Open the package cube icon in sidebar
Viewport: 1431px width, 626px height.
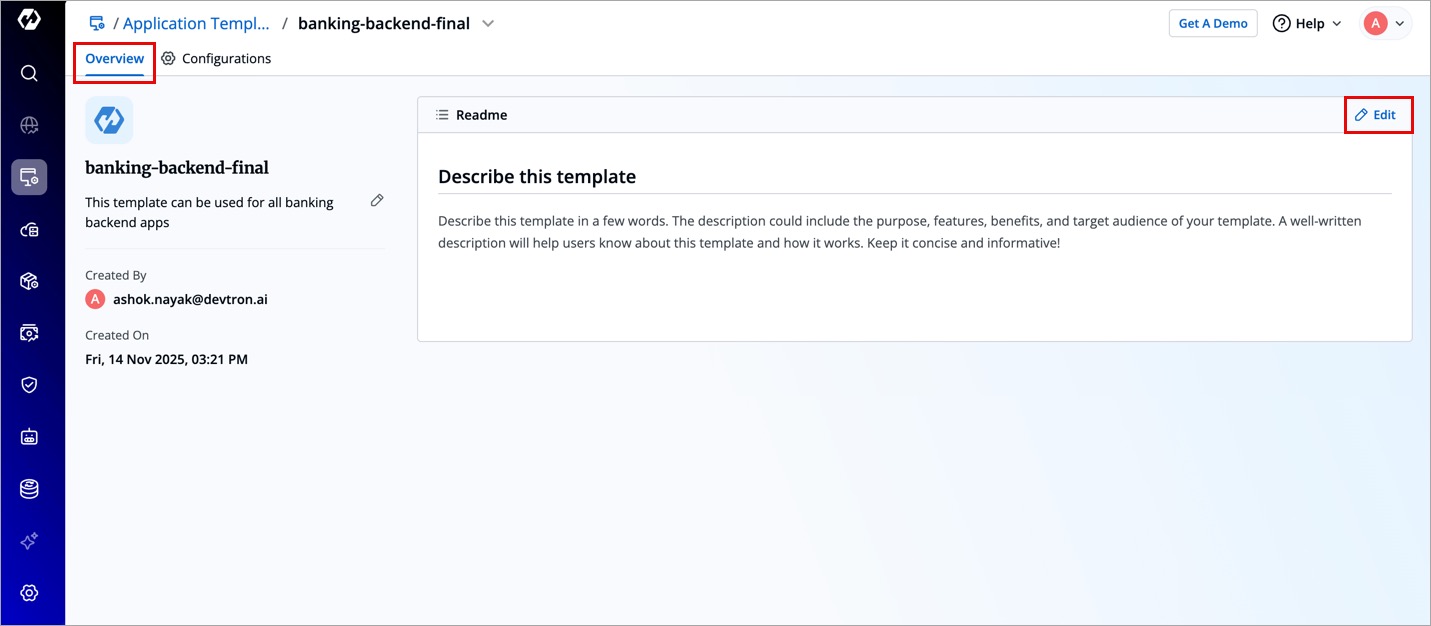(29, 282)
